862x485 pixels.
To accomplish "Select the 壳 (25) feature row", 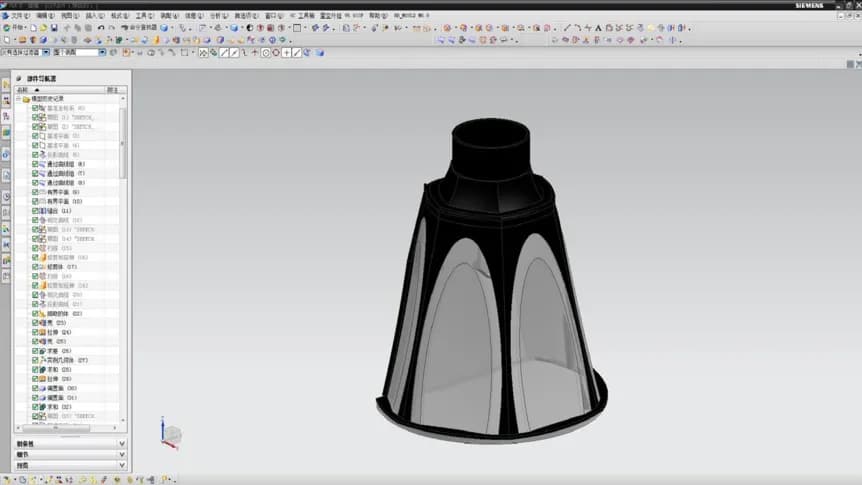I will coord(67,341).
